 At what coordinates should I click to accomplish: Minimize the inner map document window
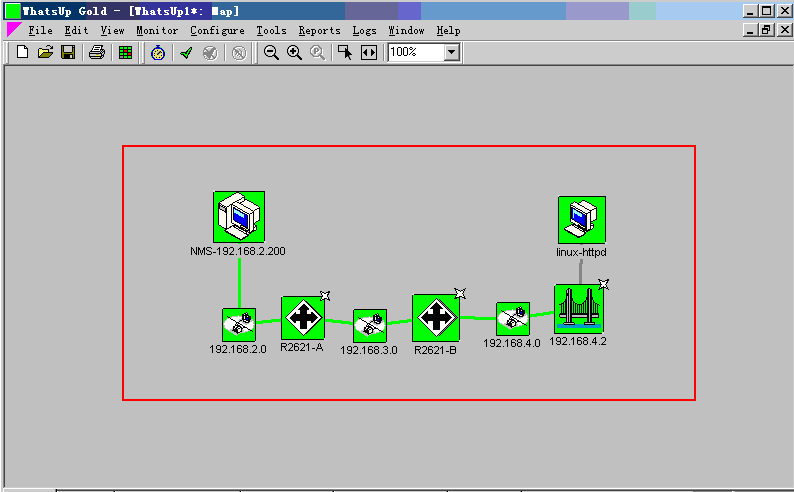tap(750, 30)
